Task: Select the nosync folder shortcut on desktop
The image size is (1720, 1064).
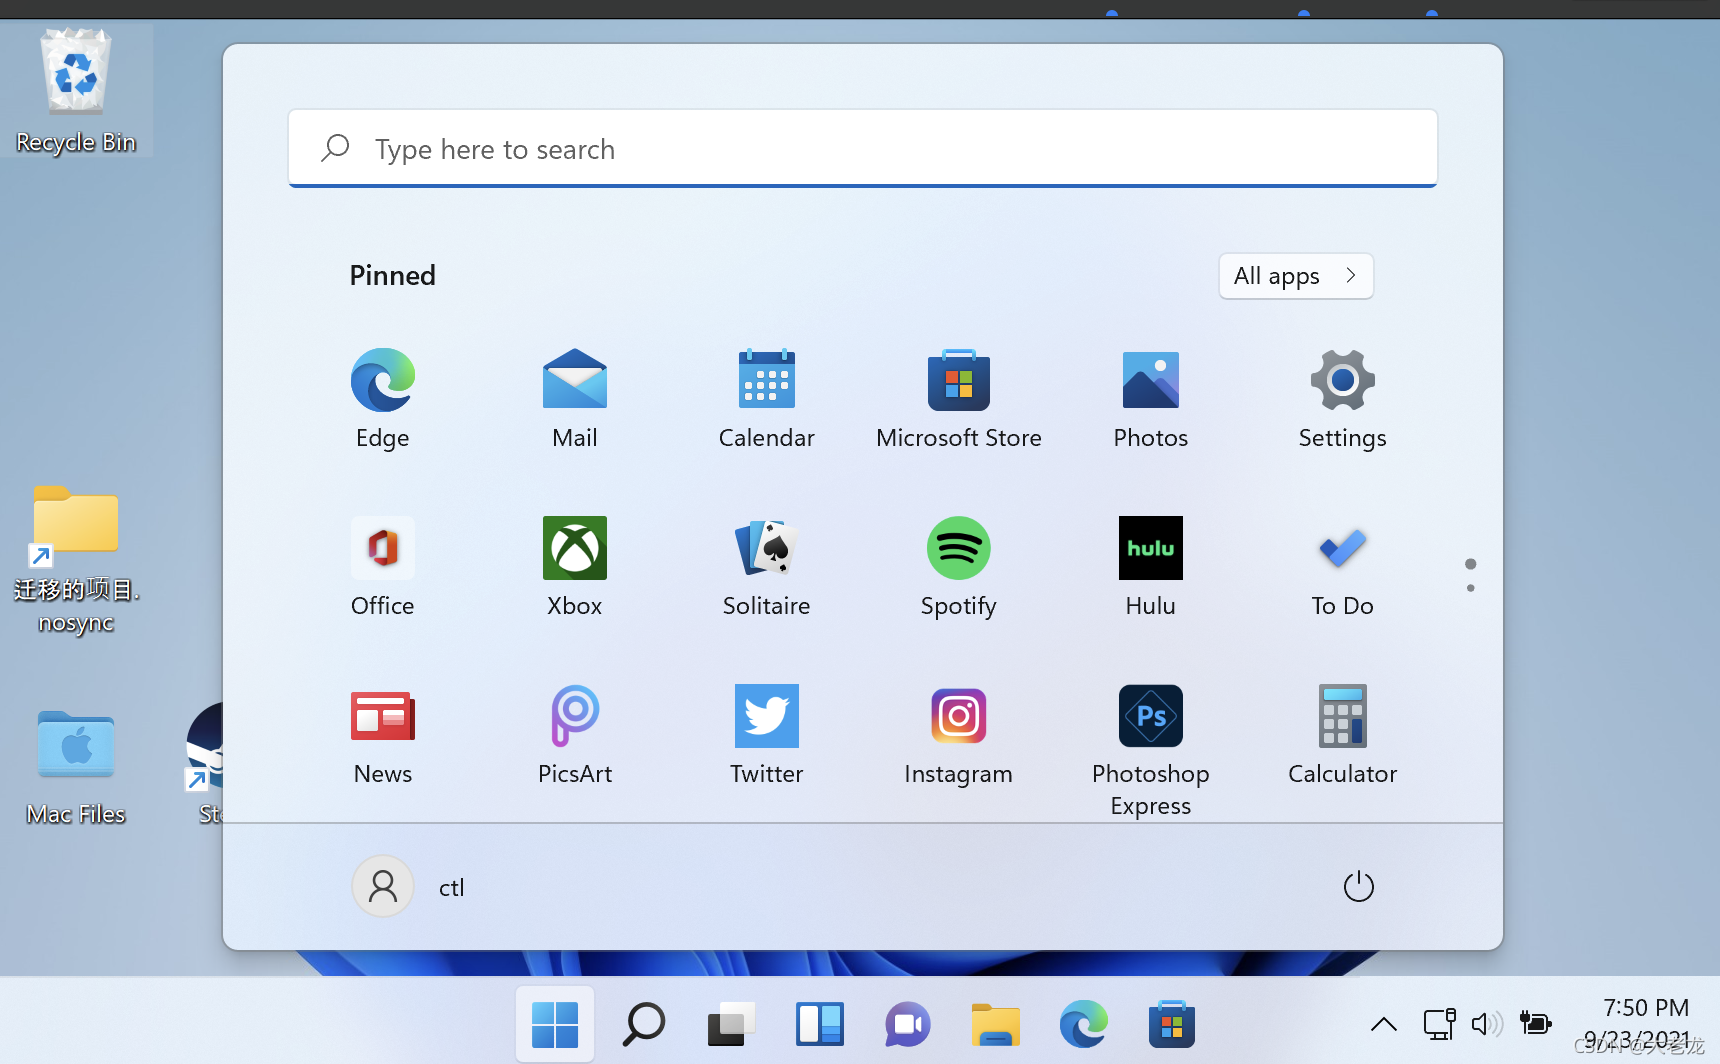Action: [76, 560]
